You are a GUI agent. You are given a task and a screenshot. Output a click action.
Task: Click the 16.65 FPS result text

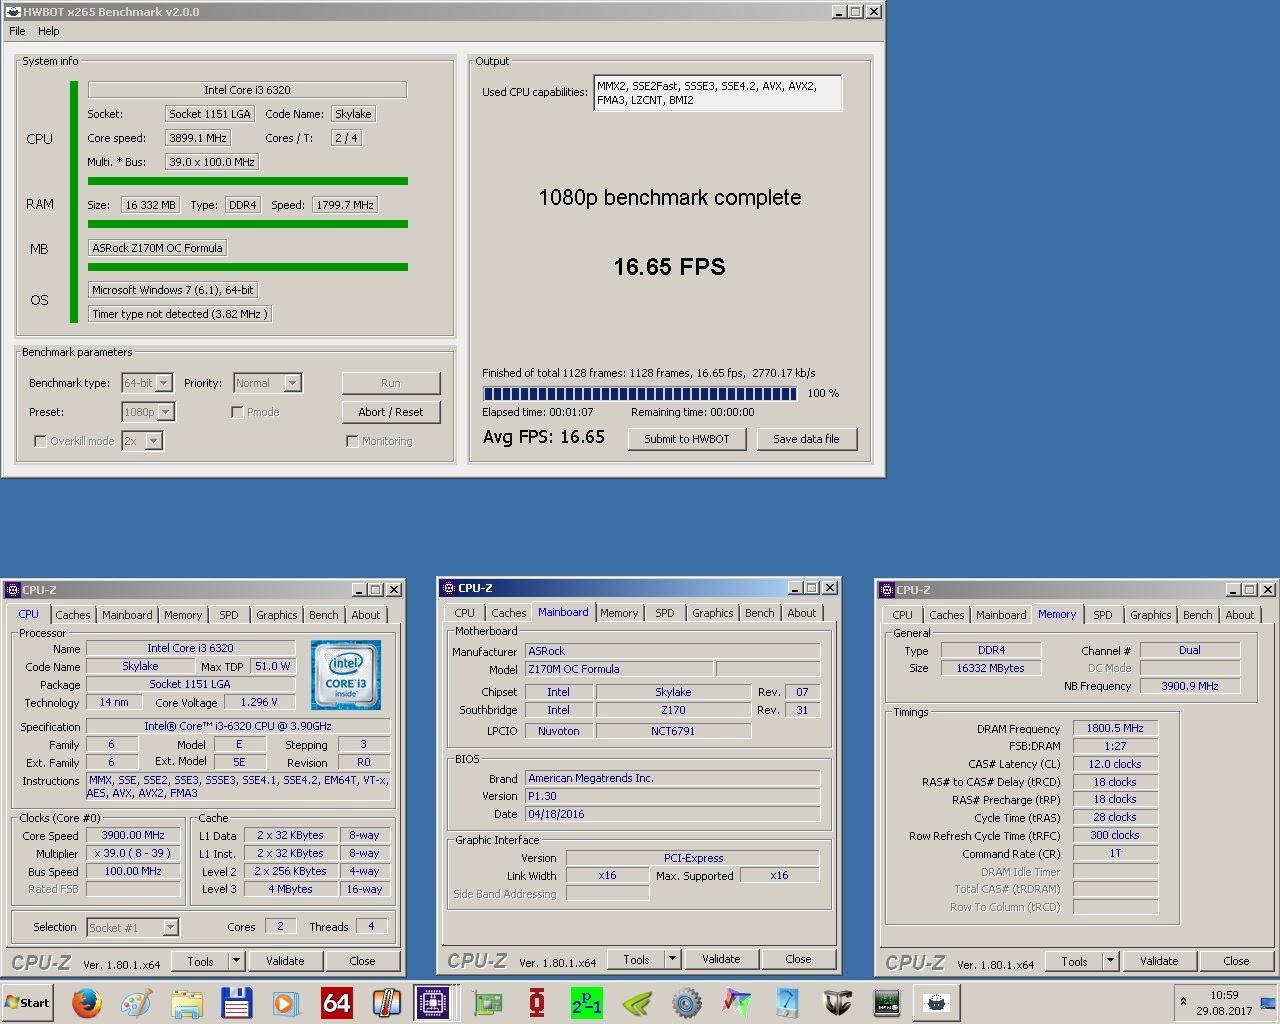(x=670, y=267)
